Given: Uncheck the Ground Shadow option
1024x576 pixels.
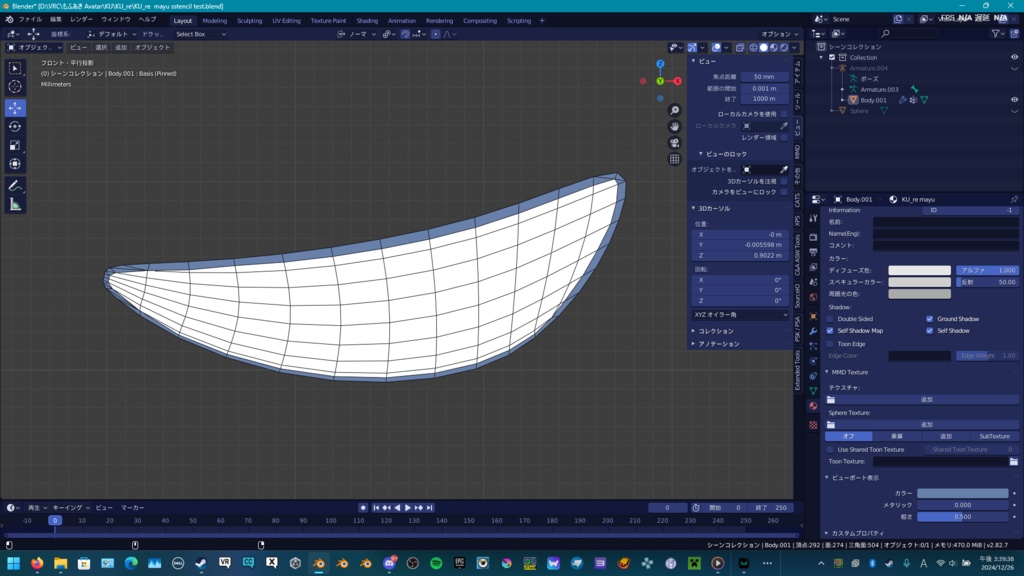Looking at the screenshot, I should point(929,319).
